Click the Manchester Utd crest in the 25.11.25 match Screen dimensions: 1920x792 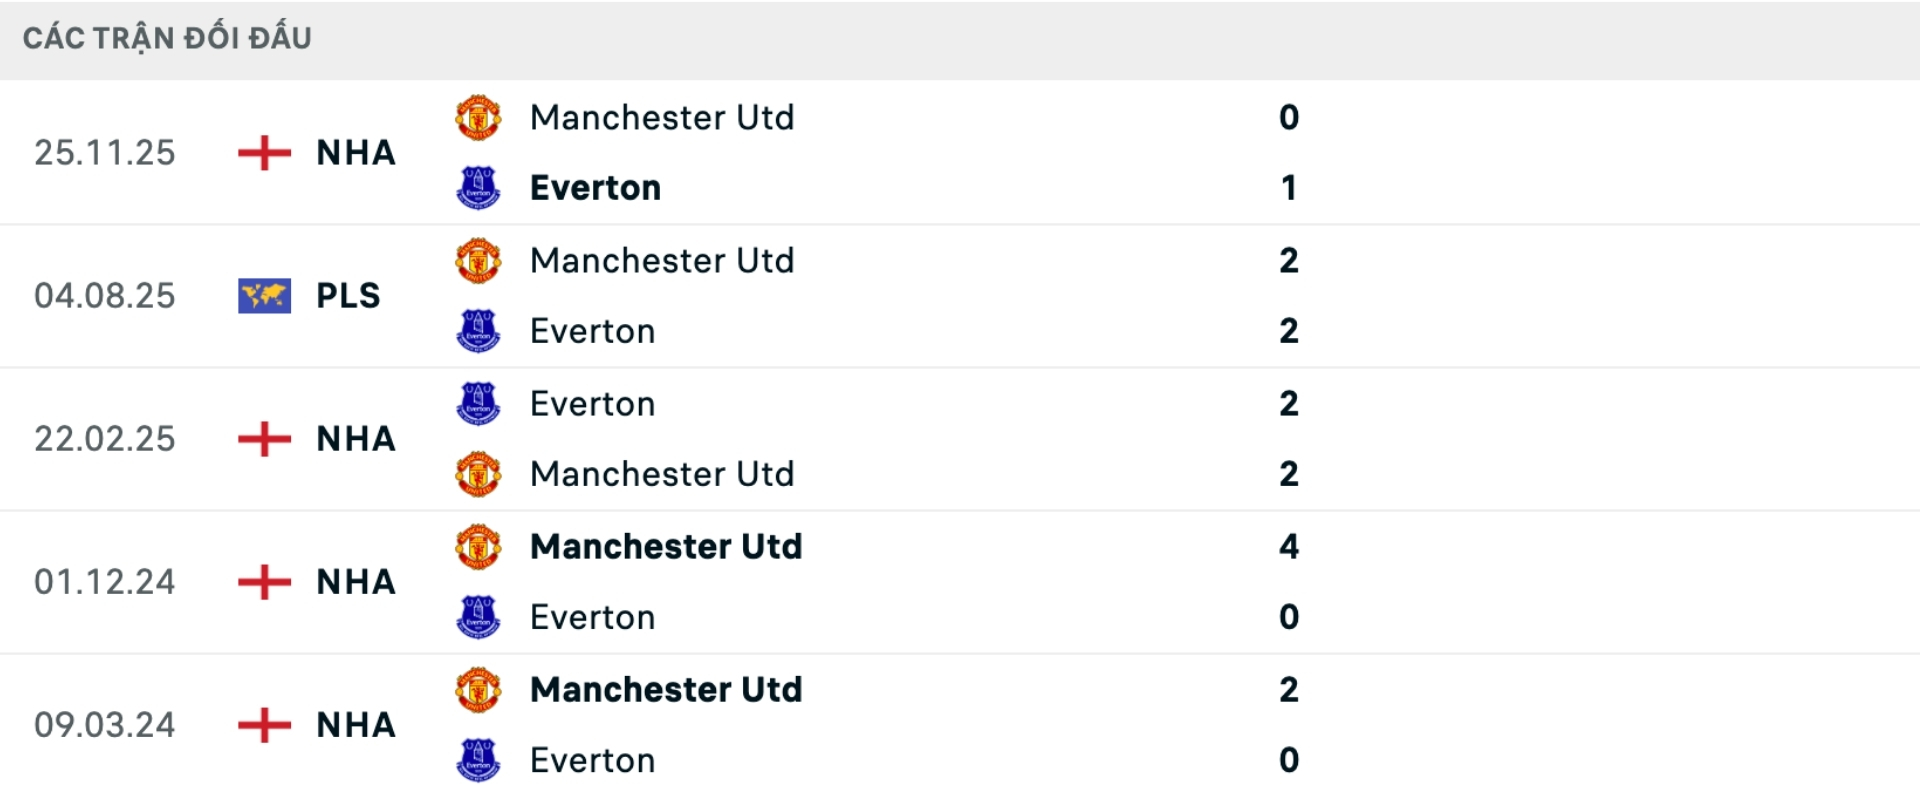tap(479, 118)
